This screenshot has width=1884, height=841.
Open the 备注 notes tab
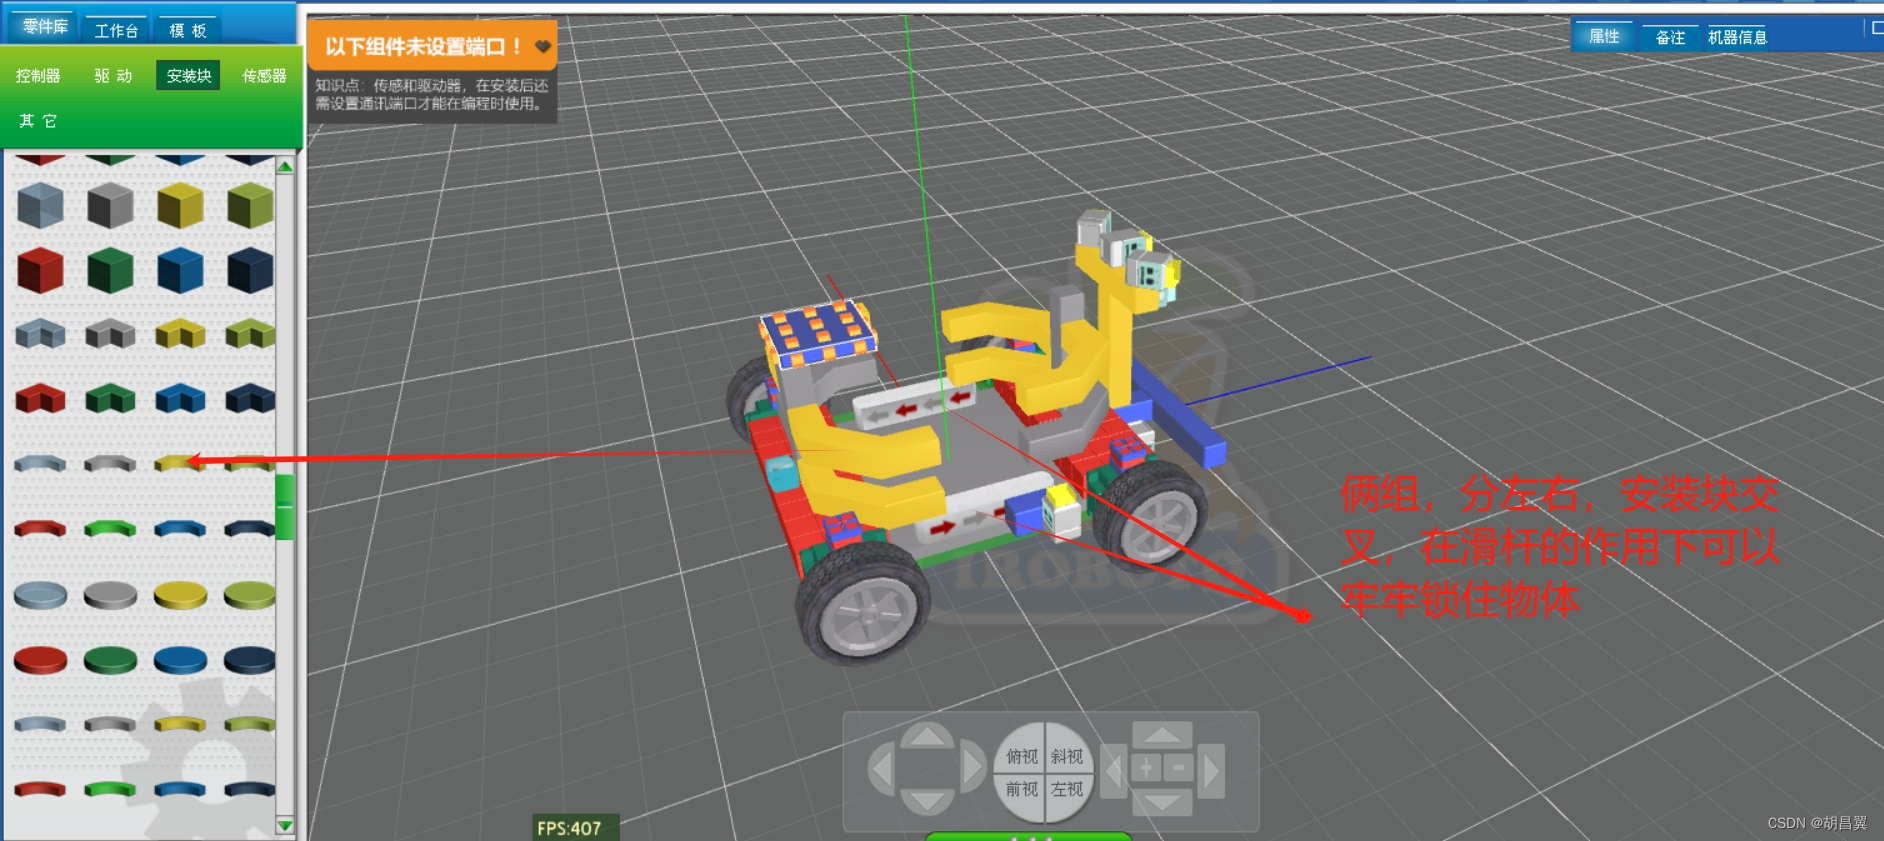[1670, 37]
